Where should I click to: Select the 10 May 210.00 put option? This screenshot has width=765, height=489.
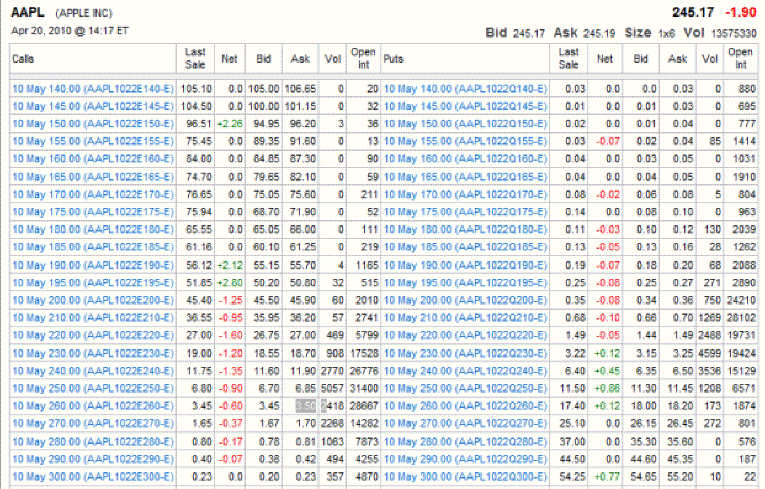467,318
